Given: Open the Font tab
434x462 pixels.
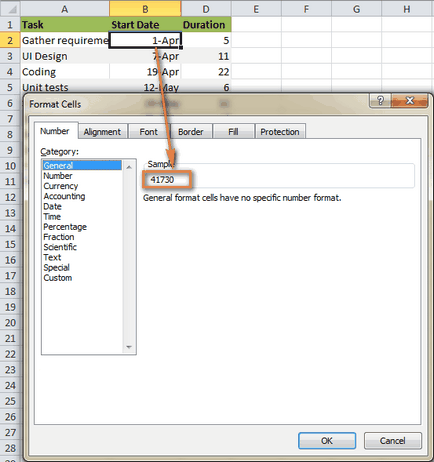Looking at the screenshot, I should coord(149,132).
